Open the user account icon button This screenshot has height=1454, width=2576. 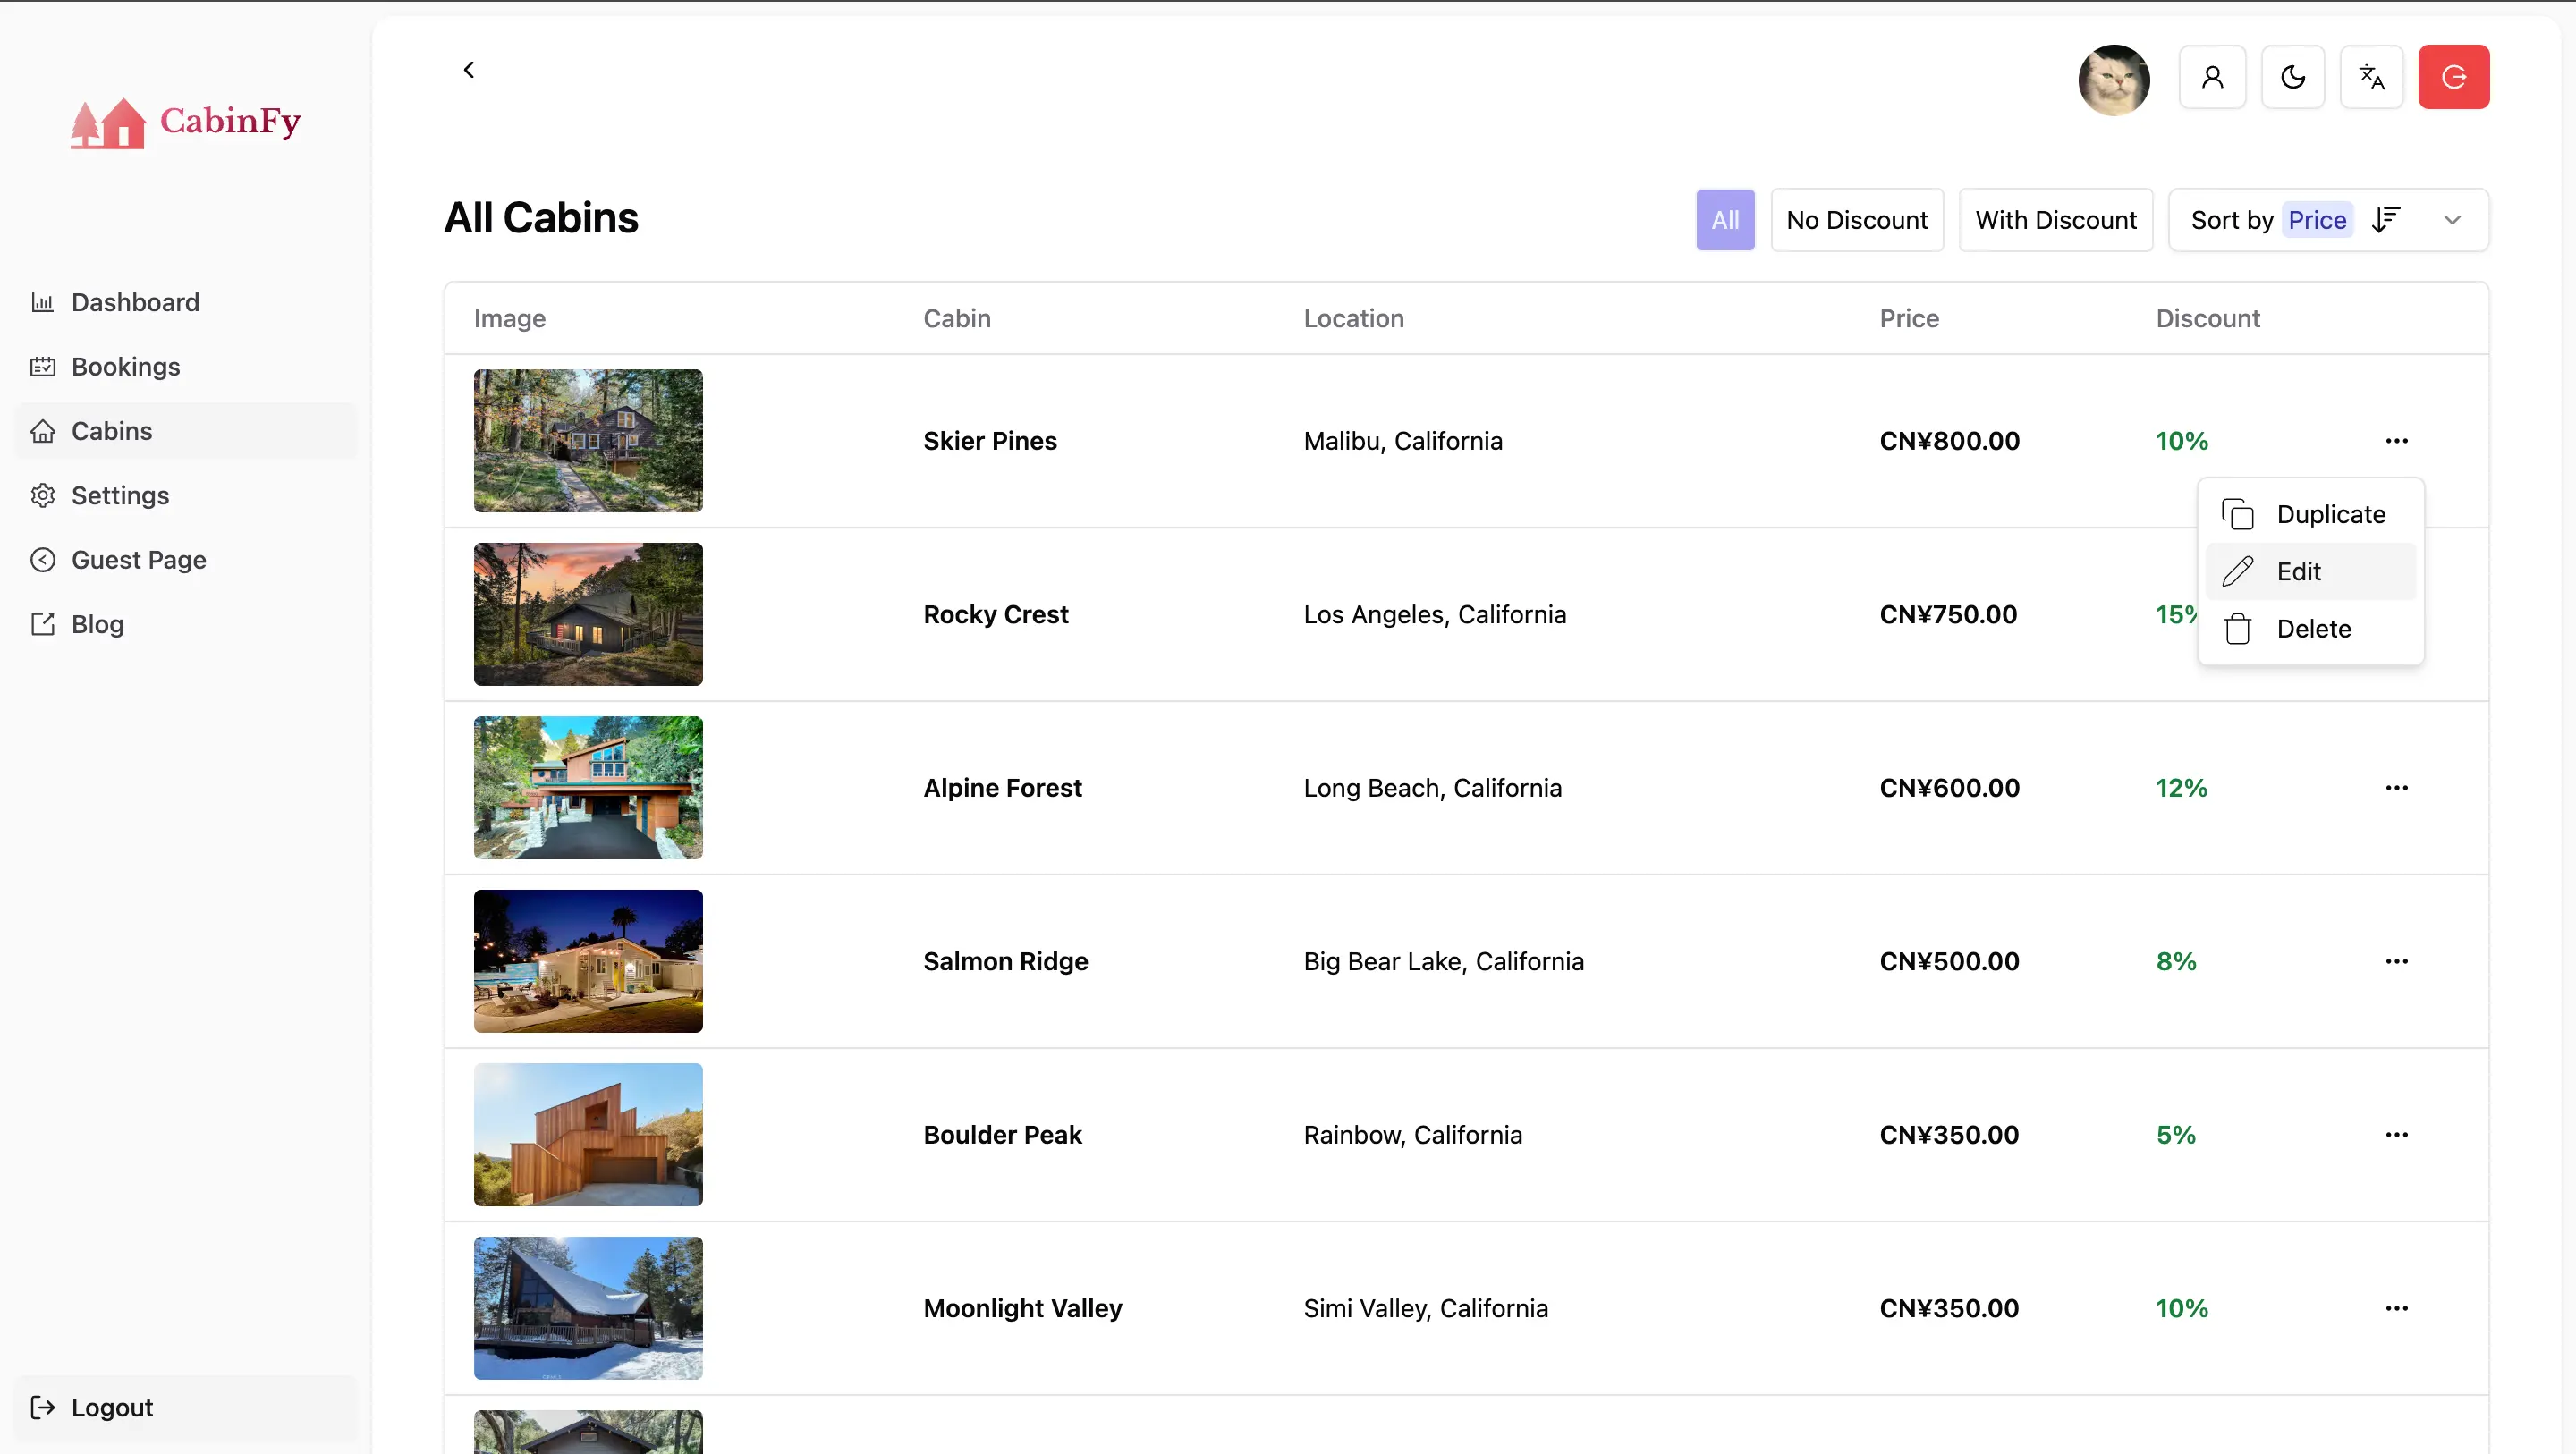point(2212,77)
